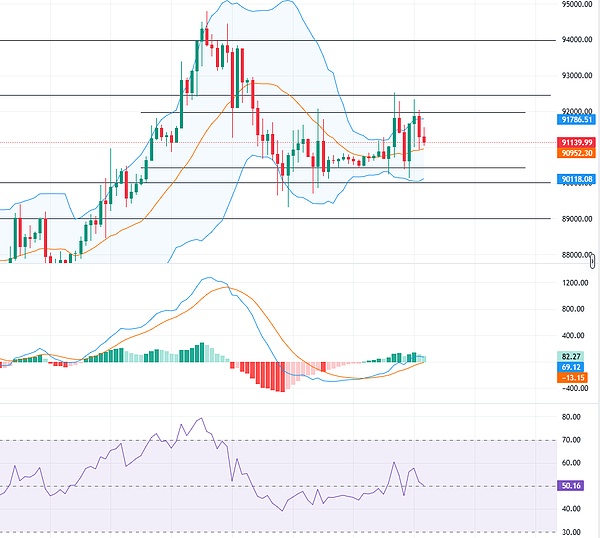Click the highest peak of the RSI line
Viewport: 600px width, 538px height.
pos(200,419)
